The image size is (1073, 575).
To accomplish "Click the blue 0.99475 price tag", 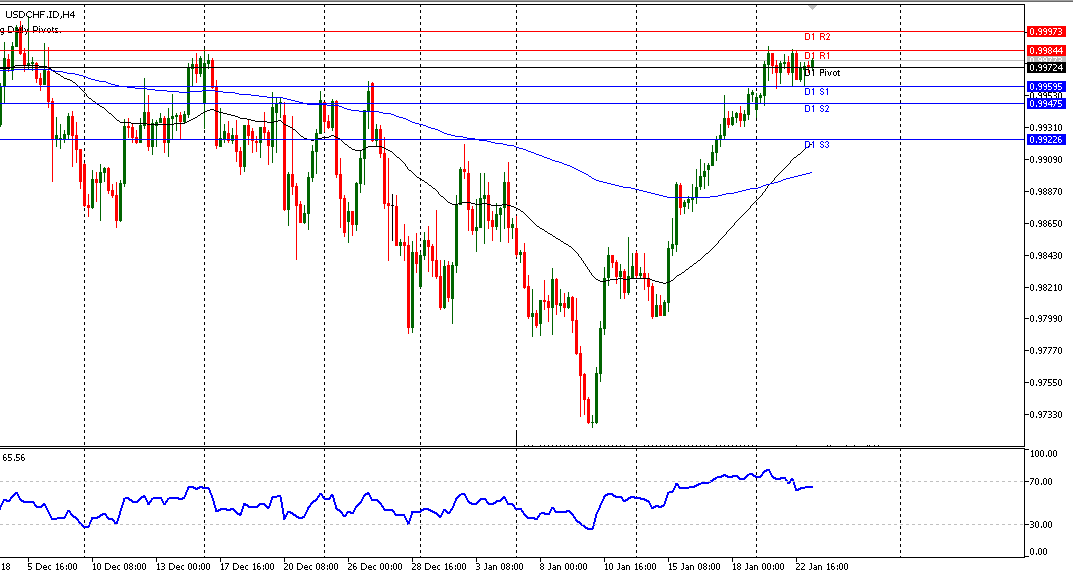I will pos(1046,104).
